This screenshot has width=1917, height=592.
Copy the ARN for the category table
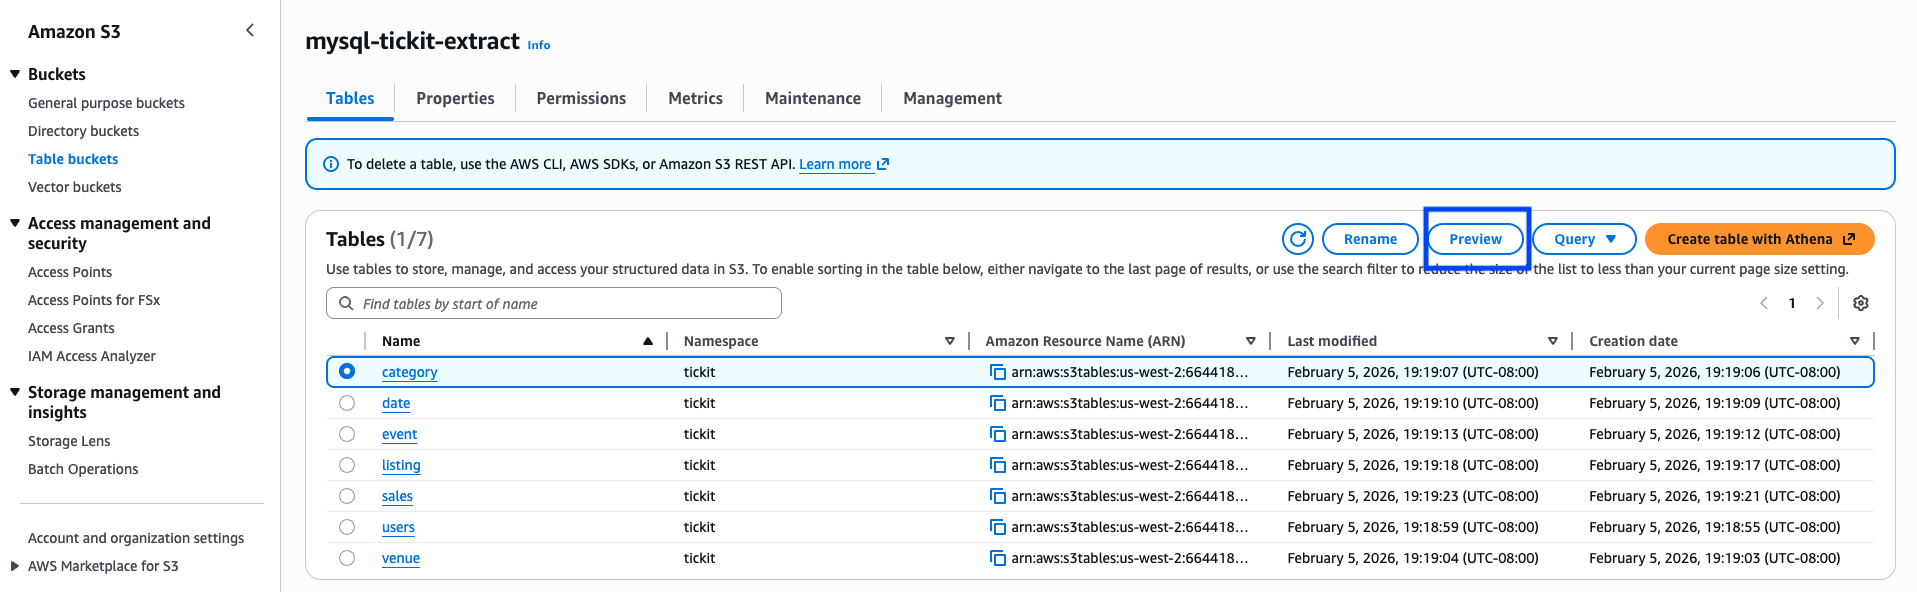point(997,372)
